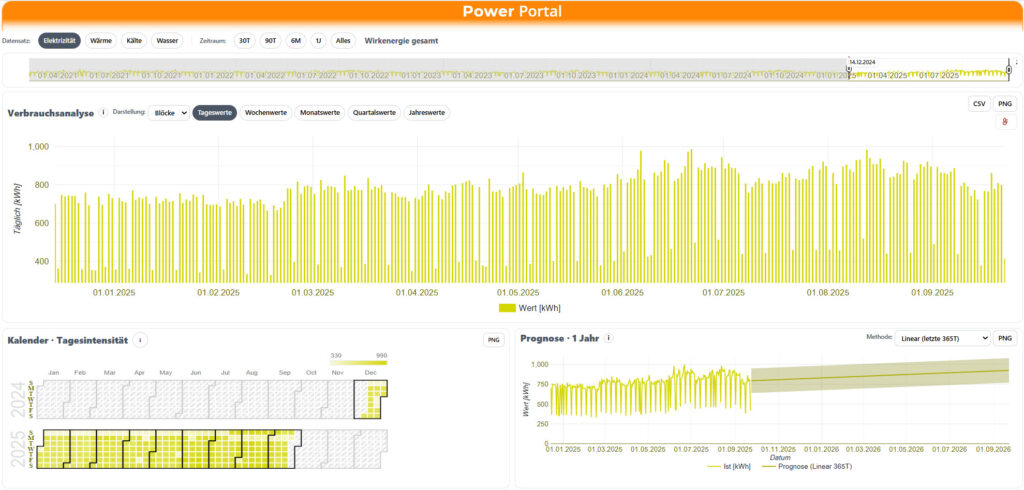Click the red link icon below PNG

(x=1003, y=122)
